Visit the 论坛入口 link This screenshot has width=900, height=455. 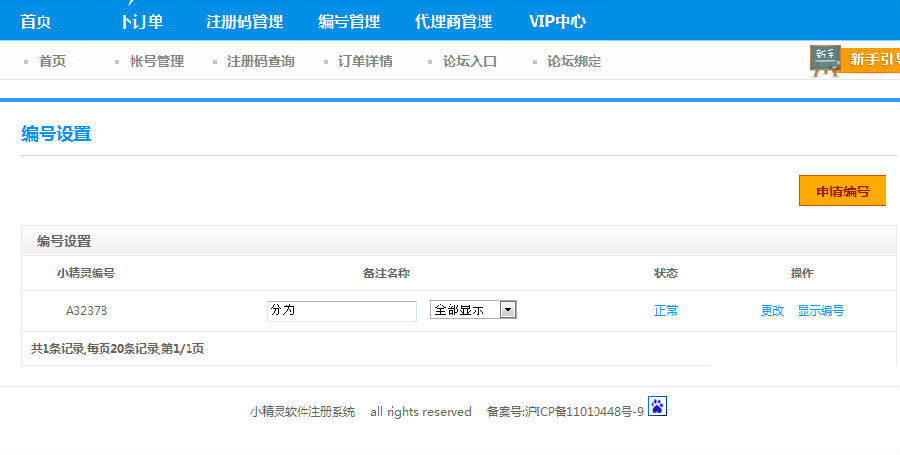(470, 61)
